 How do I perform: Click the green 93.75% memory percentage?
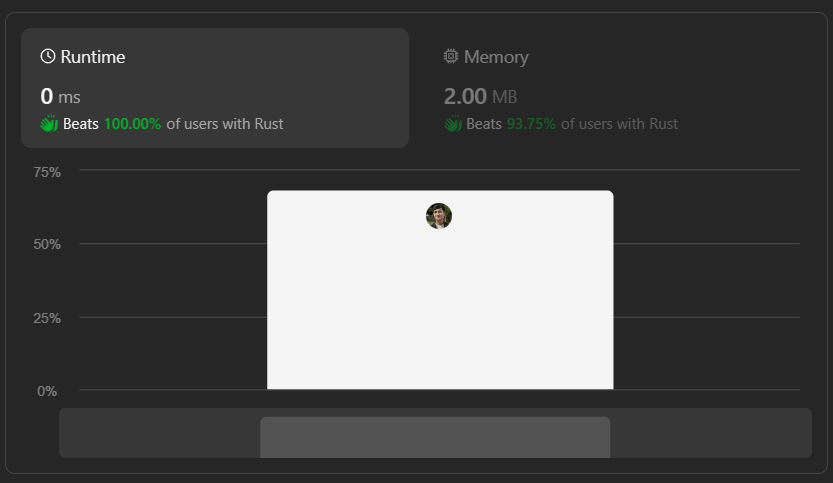531,124
